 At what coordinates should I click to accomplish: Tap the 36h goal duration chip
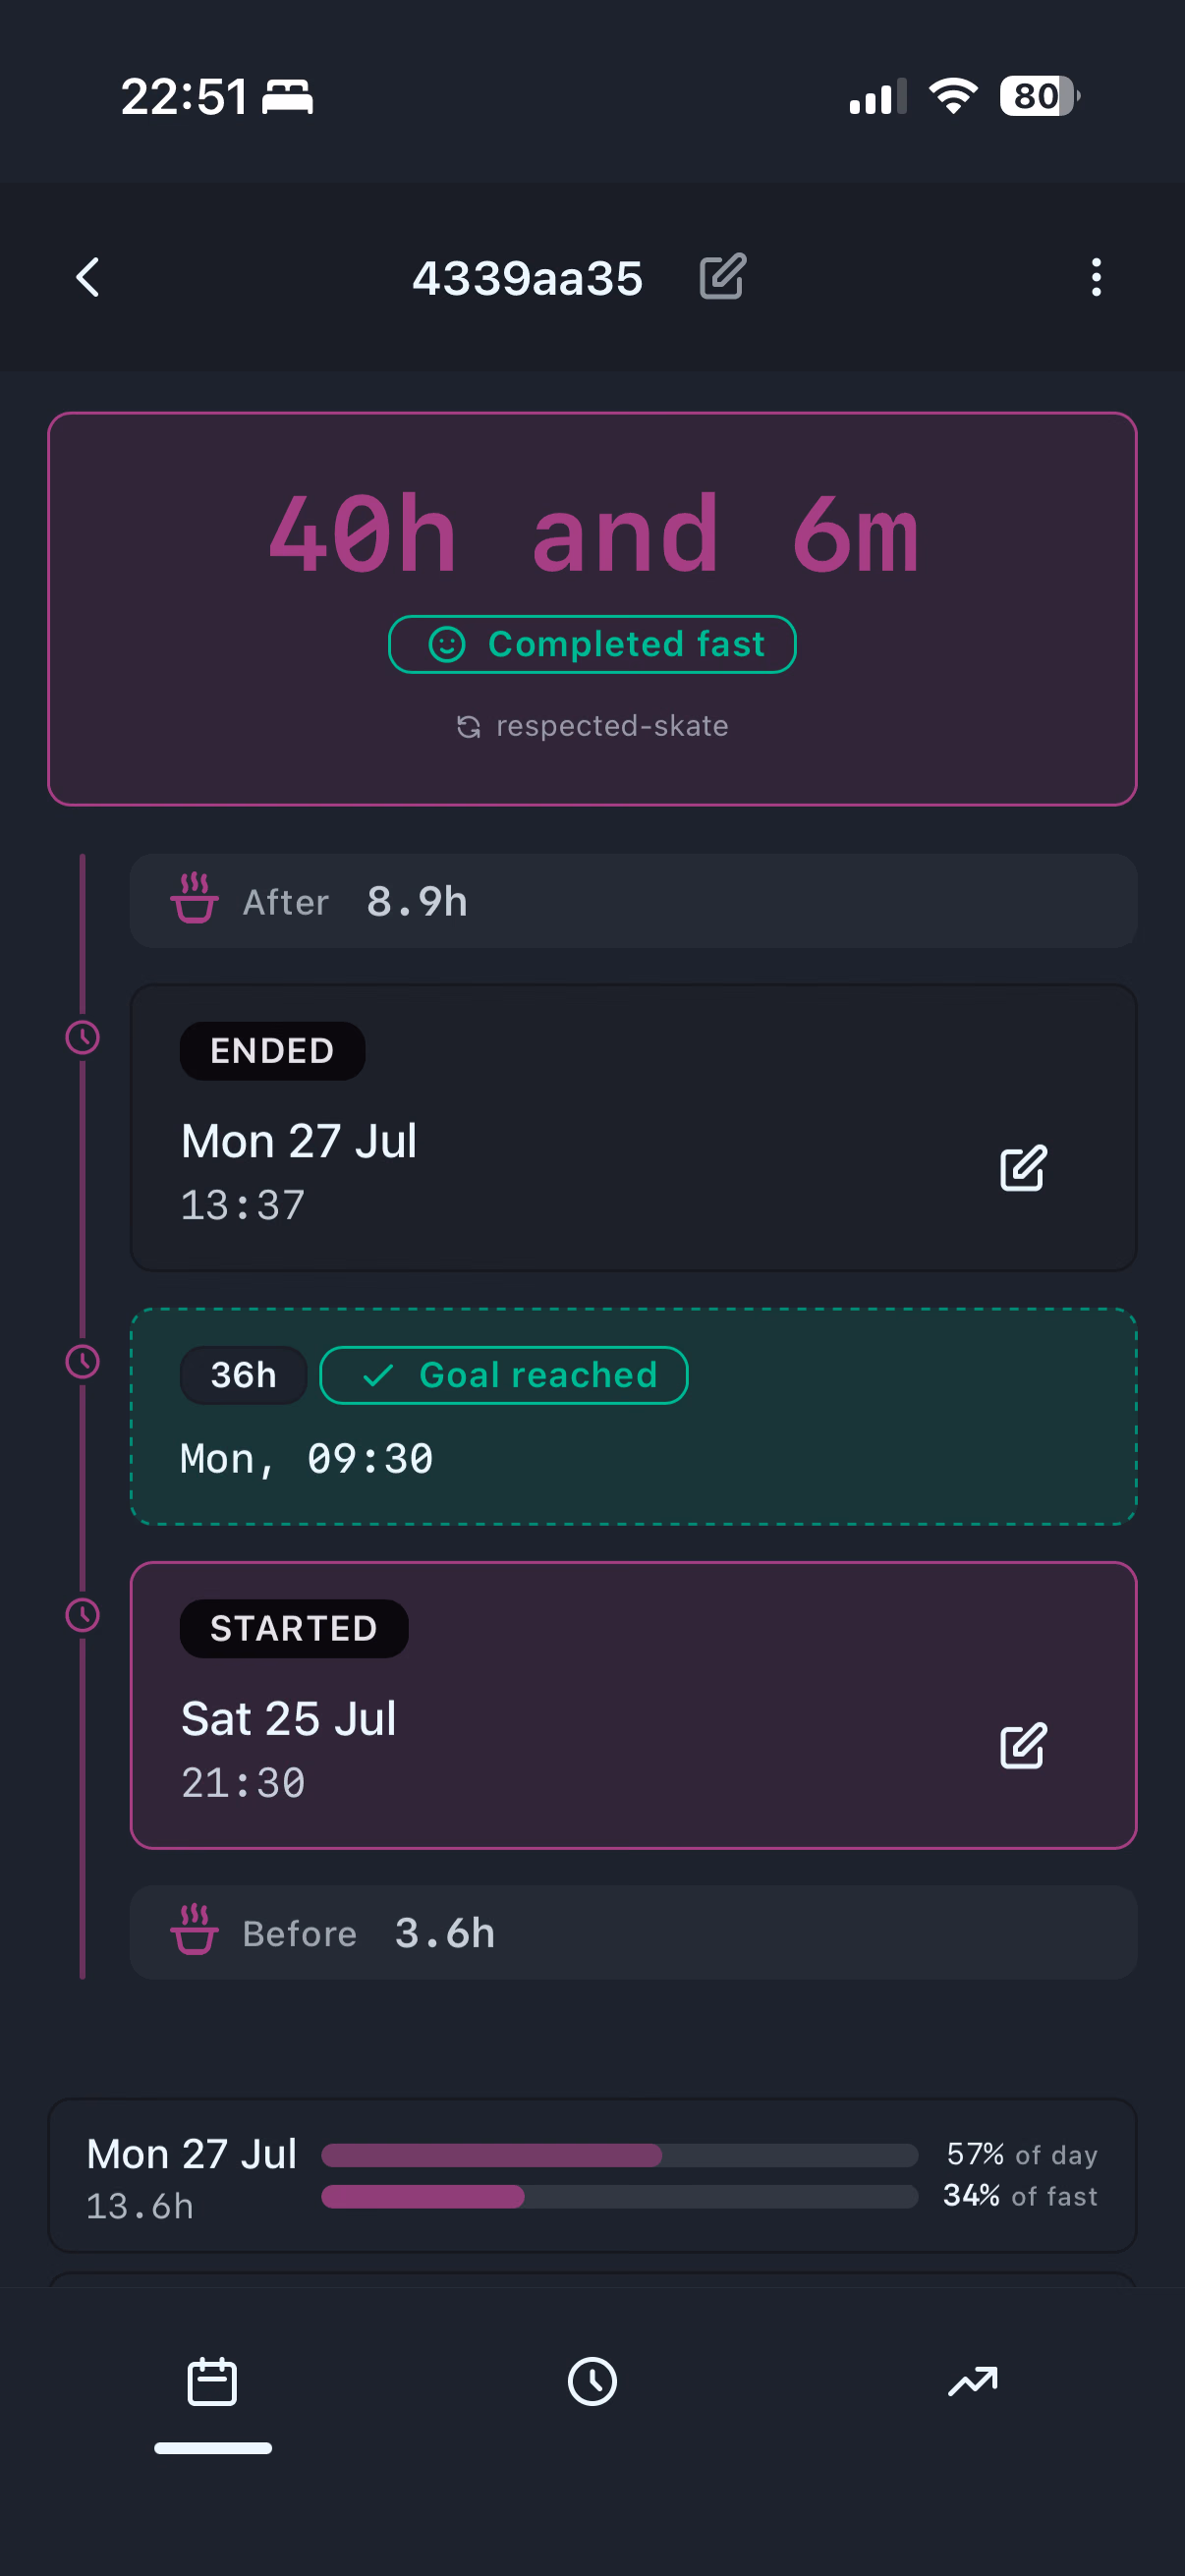[243, 1375]
